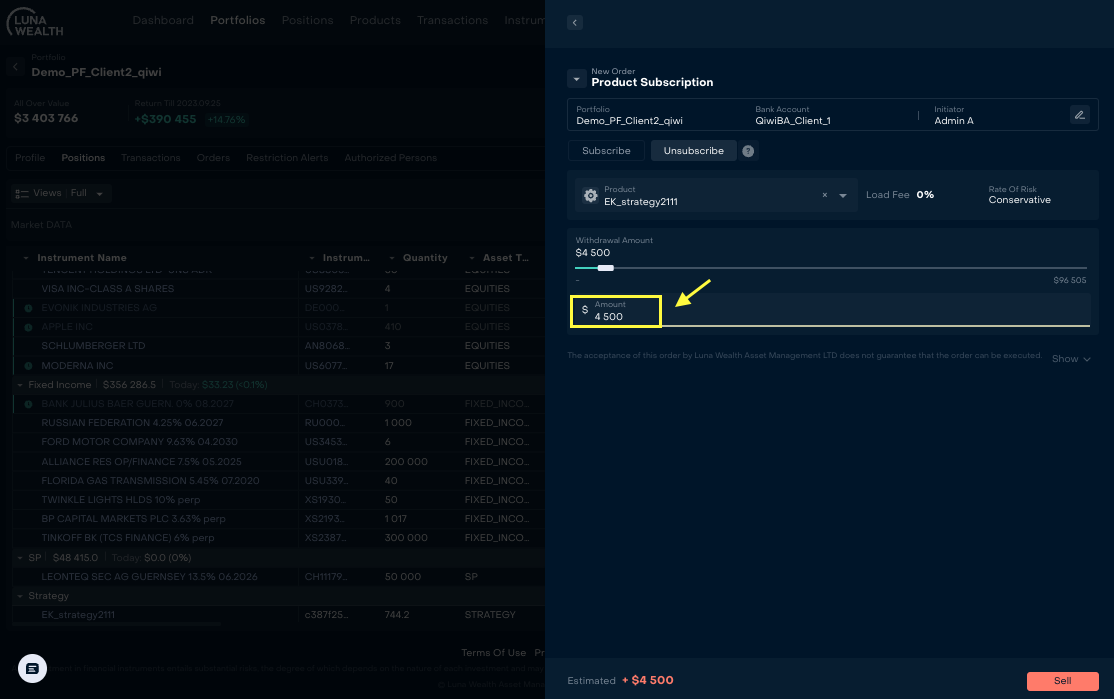Click the edit pencil icon beside Initiator
Viewport: 1114px width, 699px height.
[x=1079, y=115]
